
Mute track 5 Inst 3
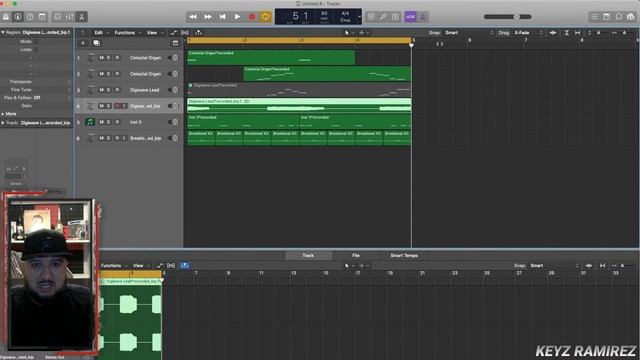(101, 122)
